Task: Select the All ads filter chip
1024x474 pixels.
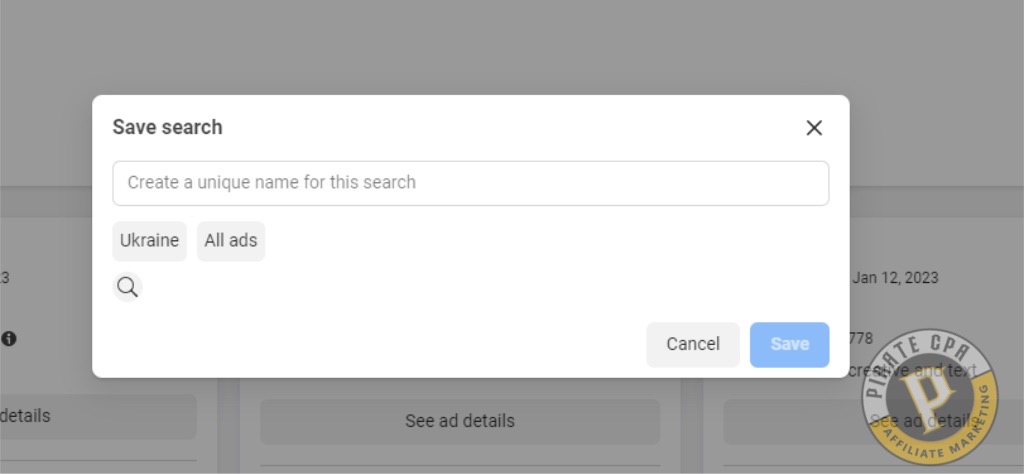Action: [231, 241]
